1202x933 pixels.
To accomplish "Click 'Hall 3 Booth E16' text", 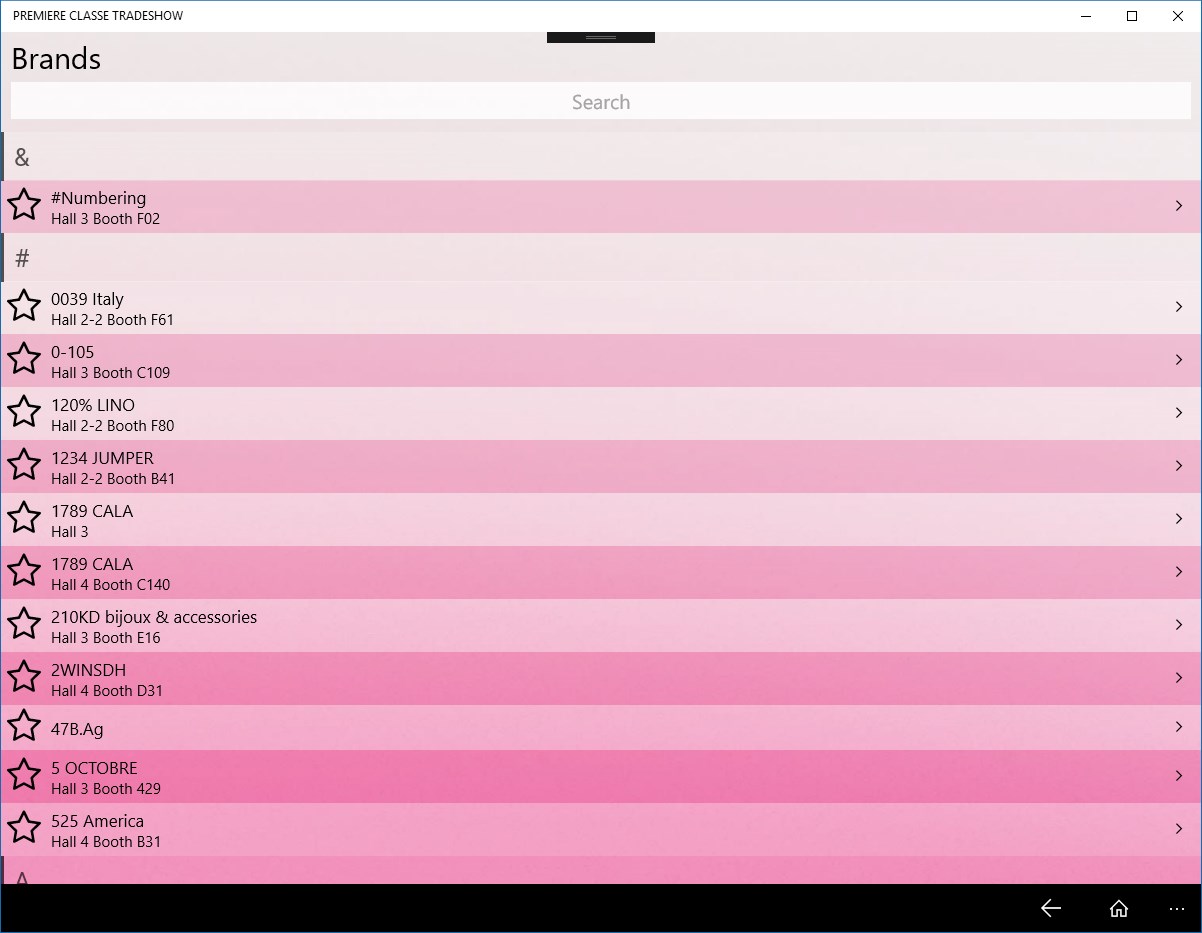I will click(105, 637).
